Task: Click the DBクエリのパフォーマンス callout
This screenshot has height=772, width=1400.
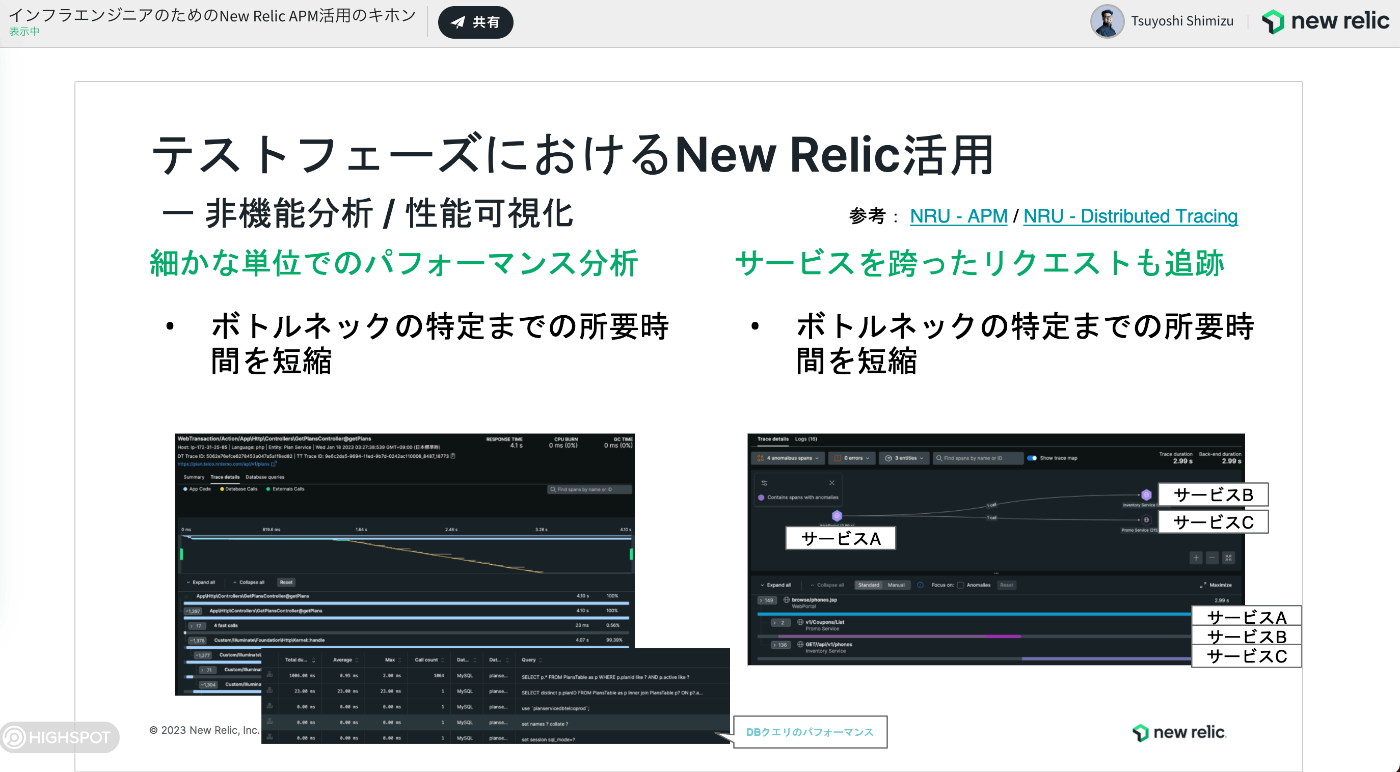Action: pyautogui.click(x=810, y=732)
